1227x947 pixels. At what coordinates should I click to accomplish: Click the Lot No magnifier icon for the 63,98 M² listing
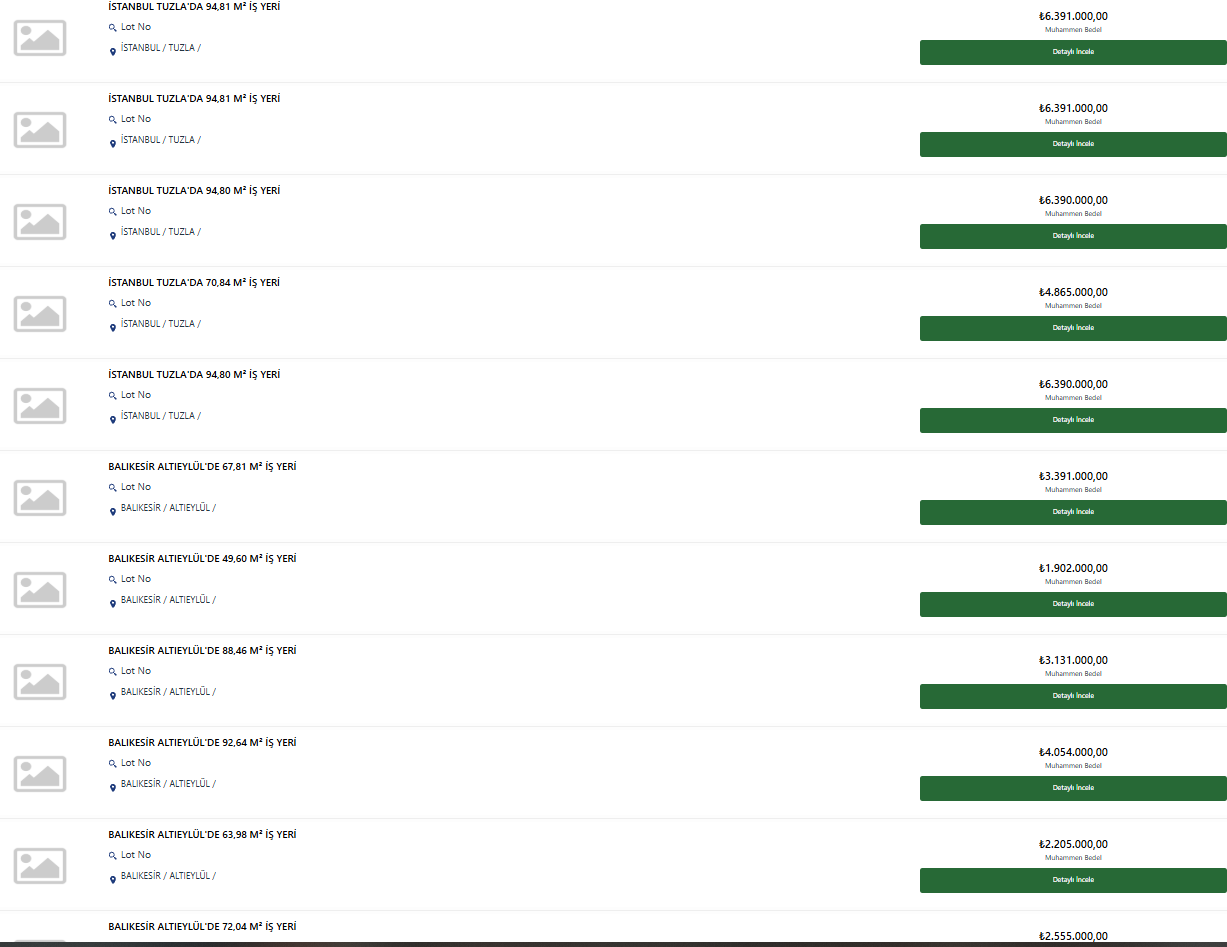point(113,856)
